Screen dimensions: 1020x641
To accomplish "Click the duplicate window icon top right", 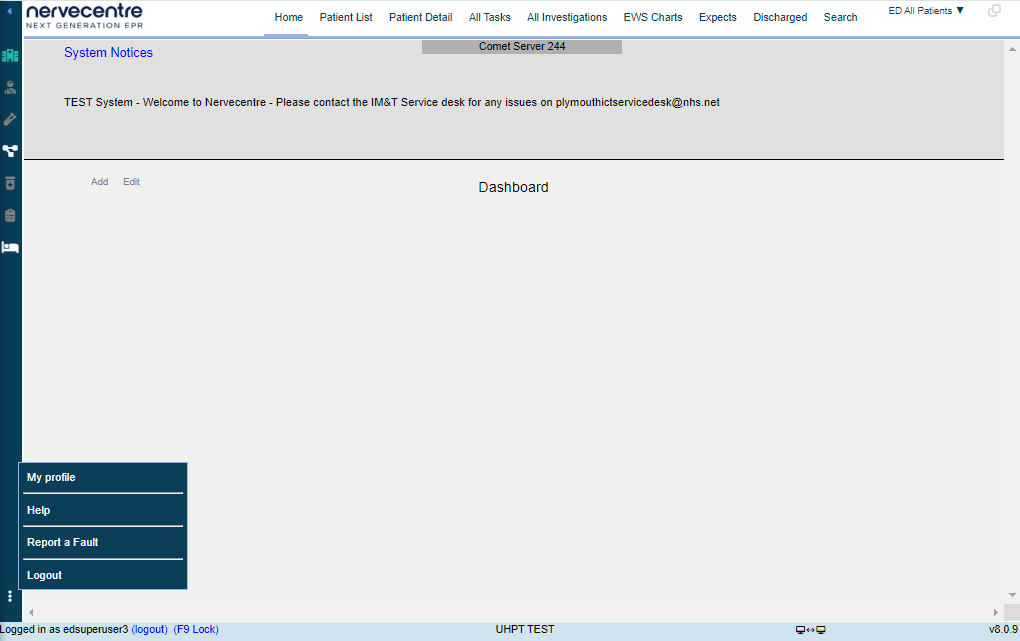I will click(x=994, y=10).
